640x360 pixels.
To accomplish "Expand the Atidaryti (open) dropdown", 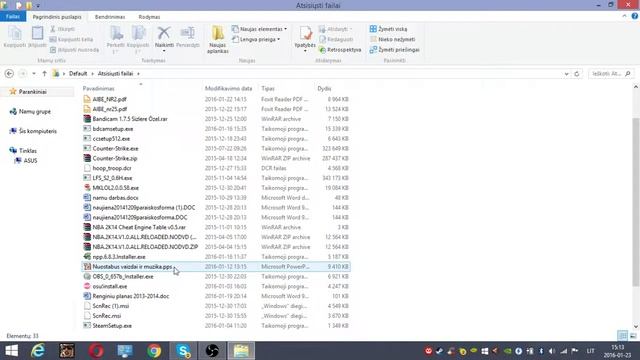I will click(351, 29).
